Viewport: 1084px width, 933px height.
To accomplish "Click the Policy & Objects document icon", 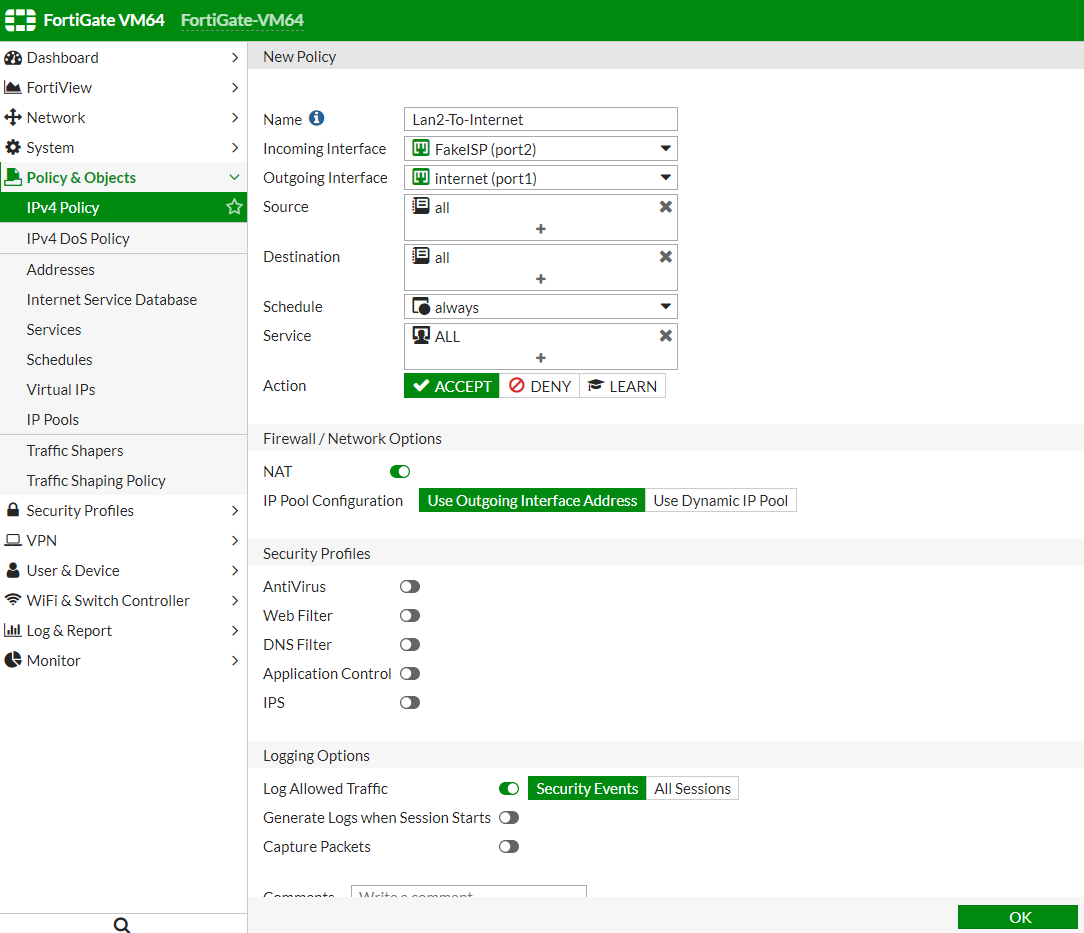I will click(x=12, y=178).
